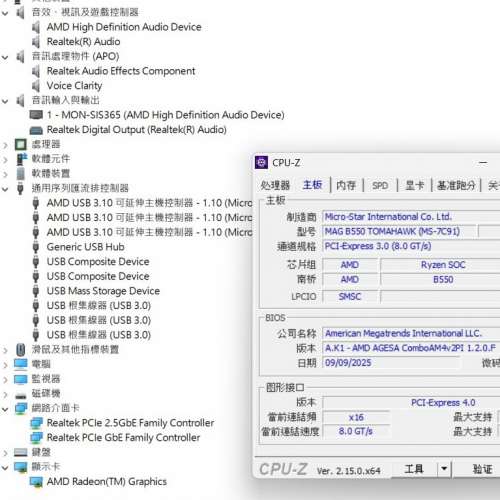Select the Voice Clarity entry

click(74, 86)
